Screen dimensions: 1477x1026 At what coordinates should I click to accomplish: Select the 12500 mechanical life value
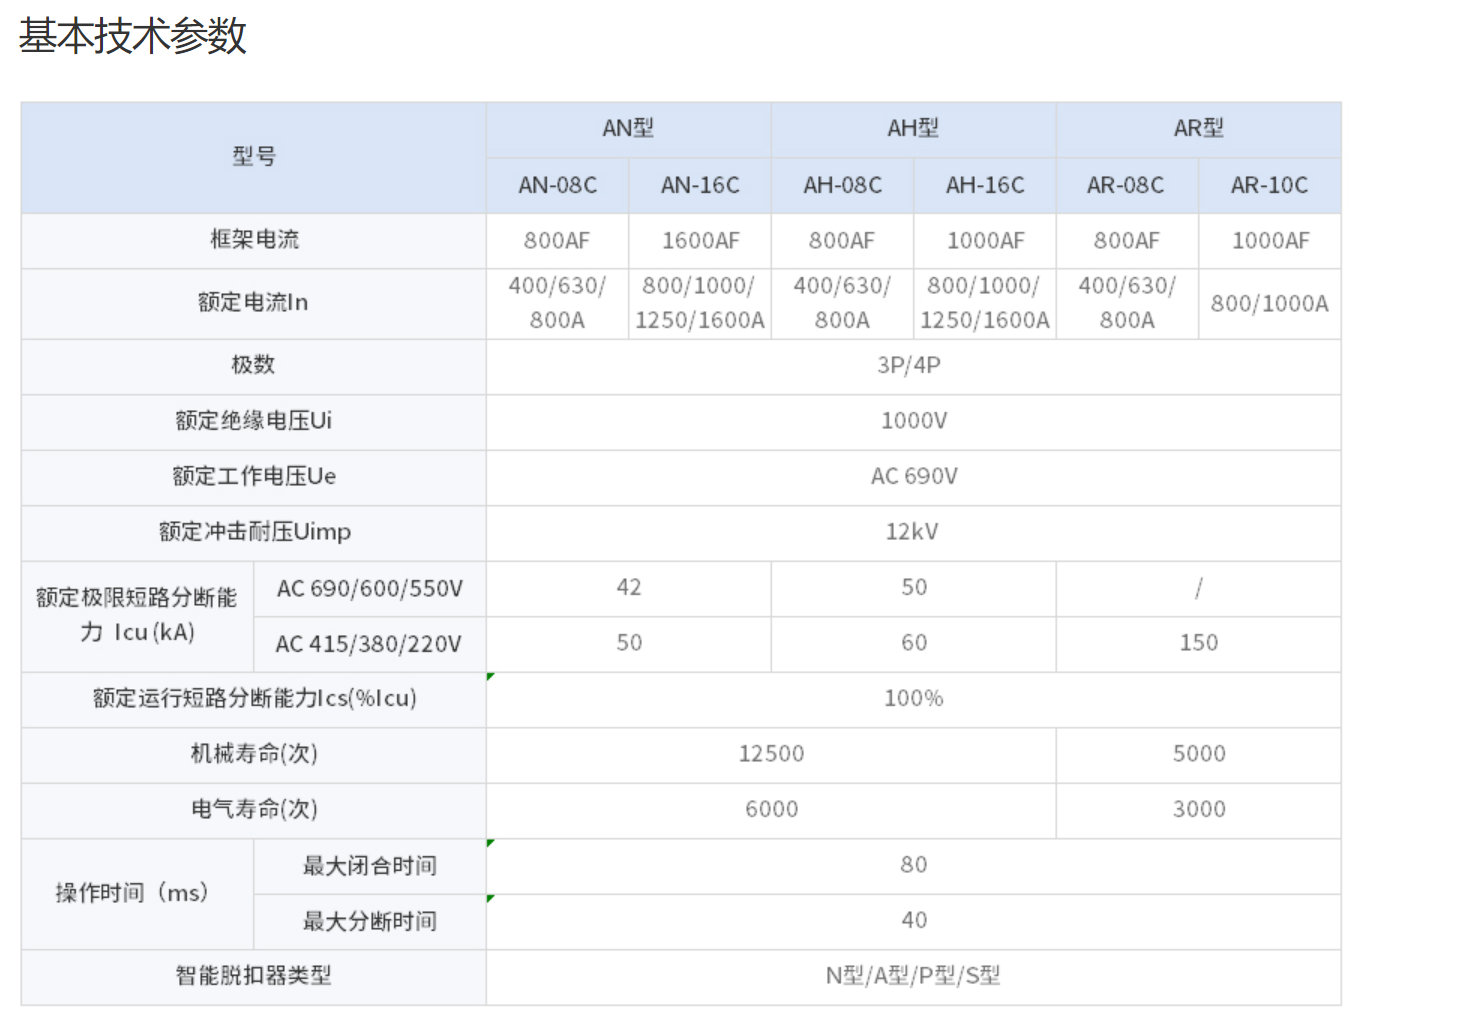771,754
